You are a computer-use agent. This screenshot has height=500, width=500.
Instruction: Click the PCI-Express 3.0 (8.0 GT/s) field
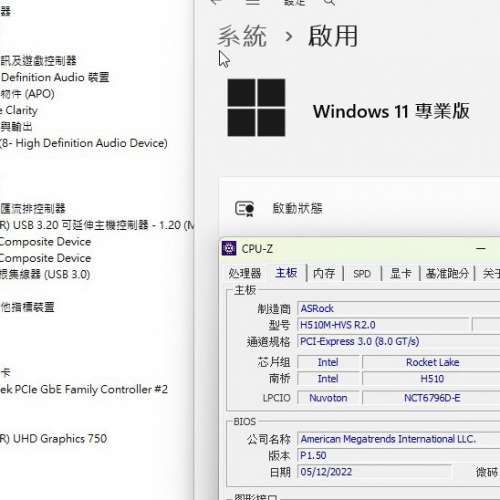pos(399,341)
